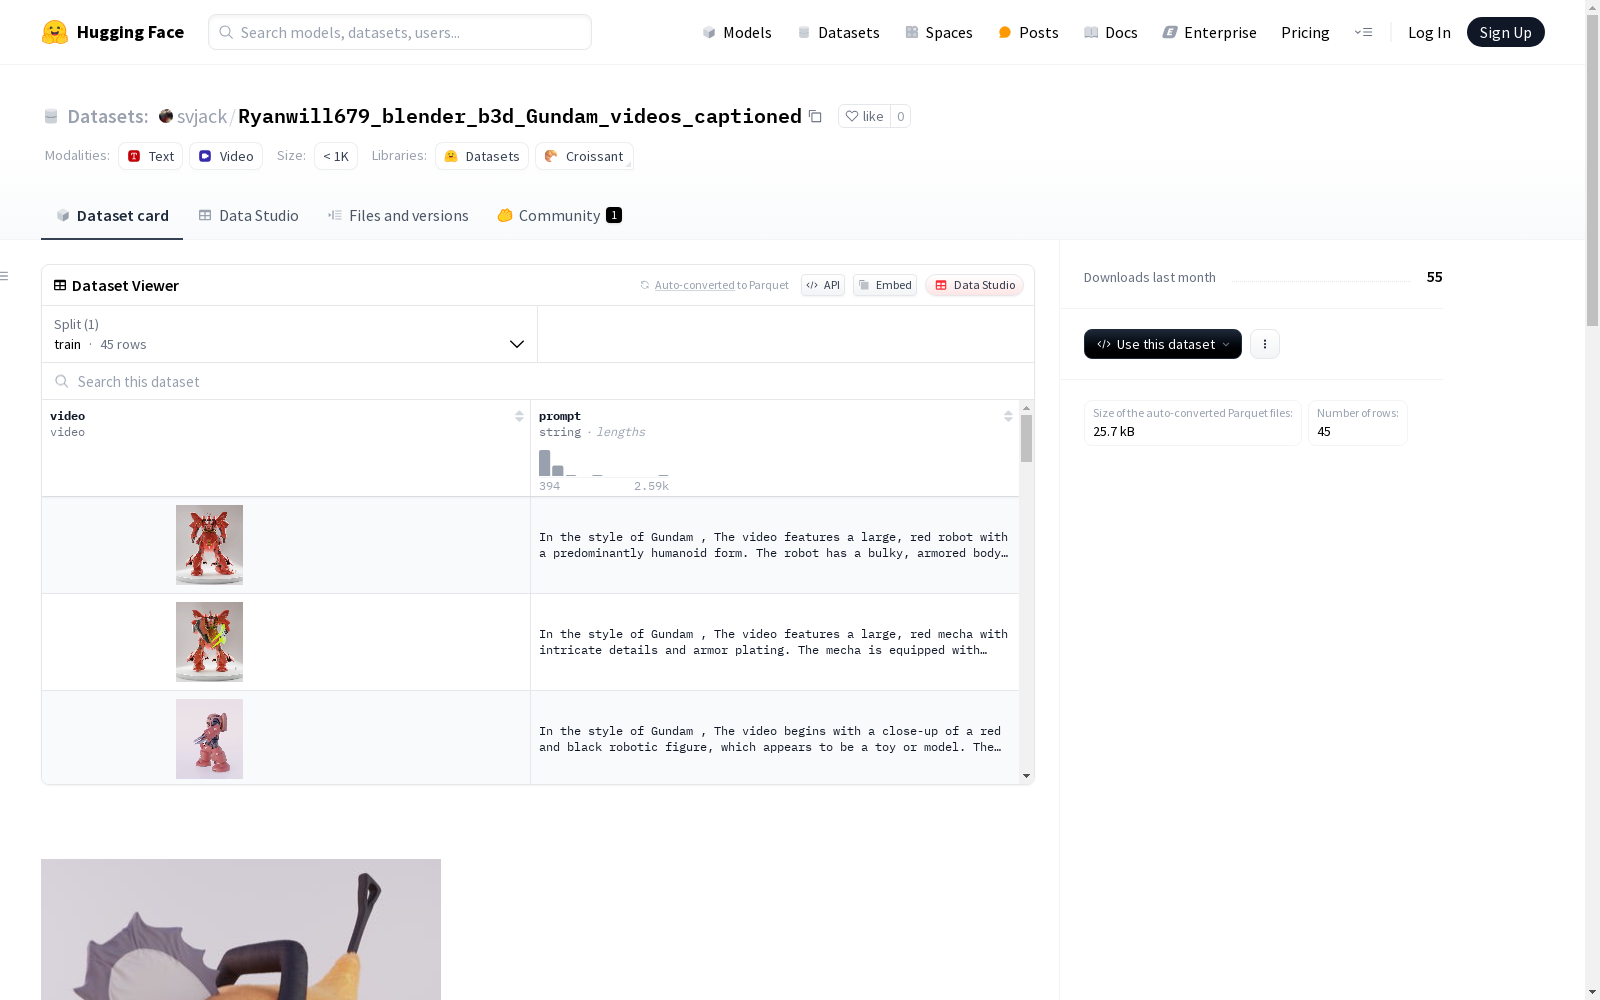The image size is (1600, 1000).
Task: Click the Hugging Face logo icon
Action: coord(55,32)
